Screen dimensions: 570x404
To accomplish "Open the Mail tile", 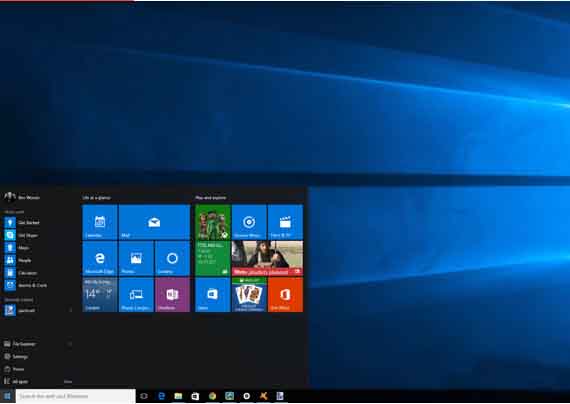I will click(x=154, y=222).
